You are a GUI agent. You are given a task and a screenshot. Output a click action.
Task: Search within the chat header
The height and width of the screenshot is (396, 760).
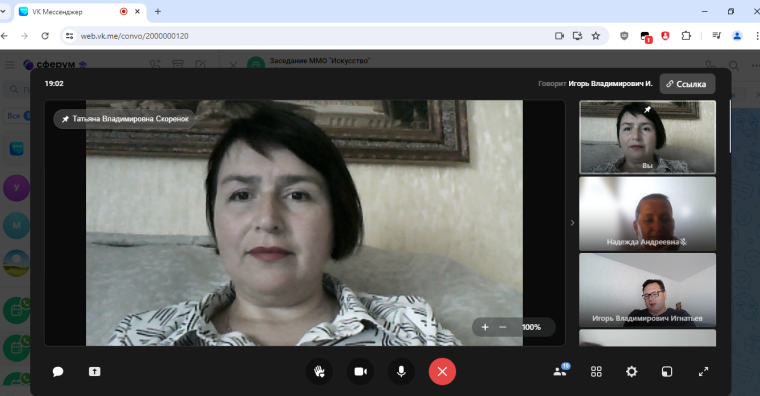(734, 64)
